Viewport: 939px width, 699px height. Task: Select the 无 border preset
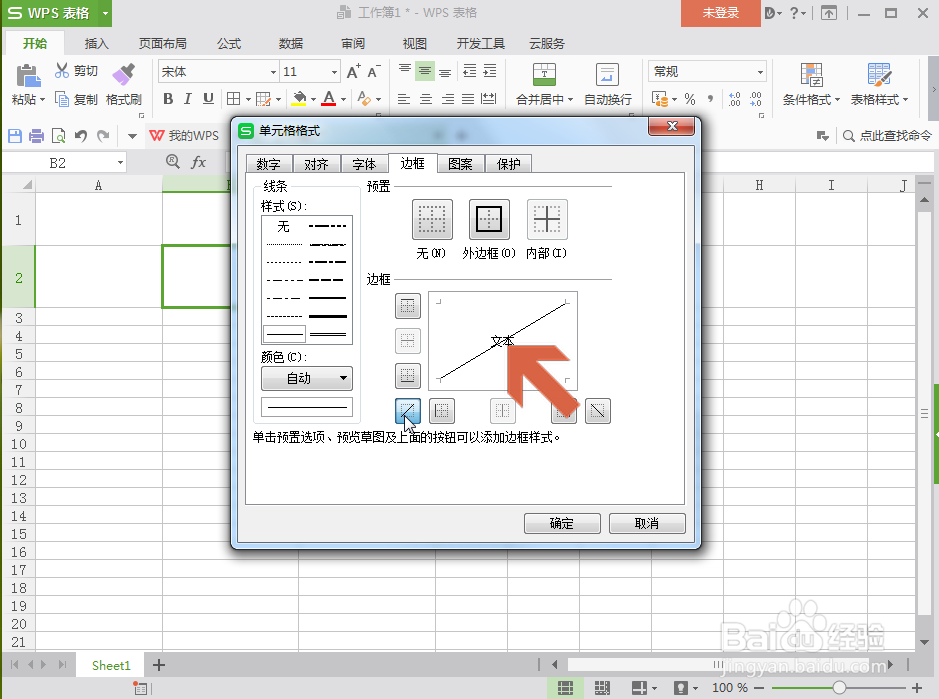click(432, 219)
